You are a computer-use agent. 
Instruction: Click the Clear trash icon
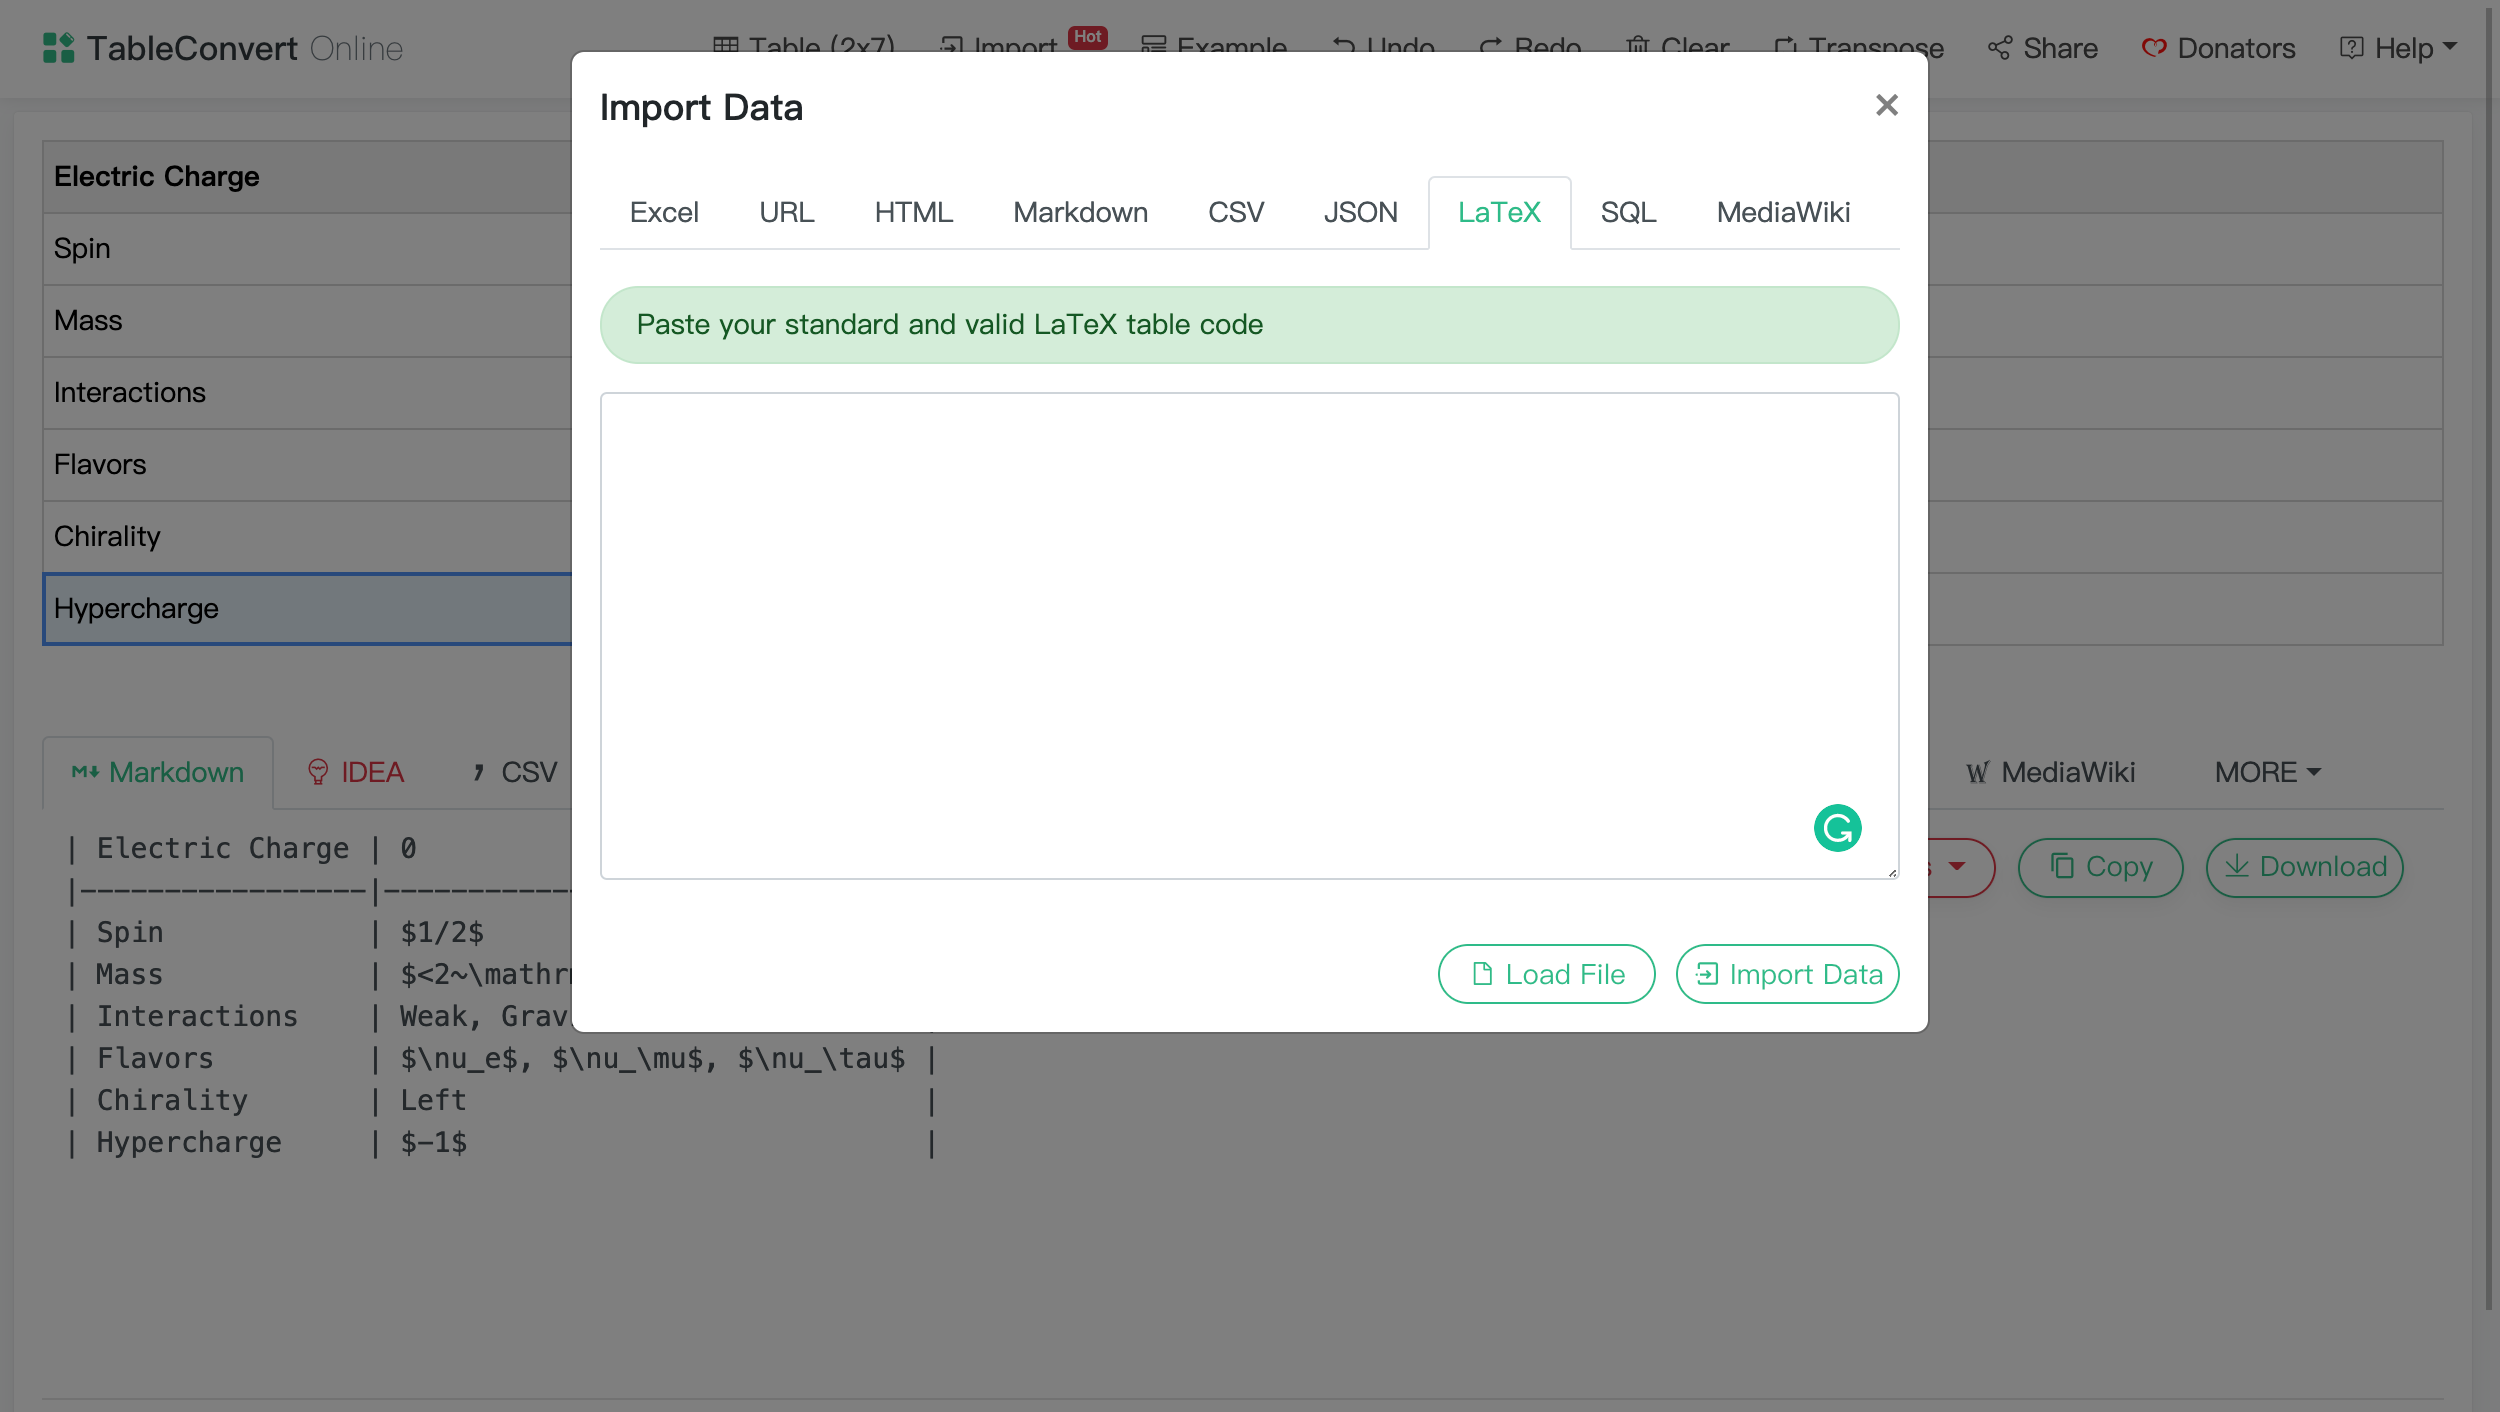pyautogui.click(x=1638, y=45)
